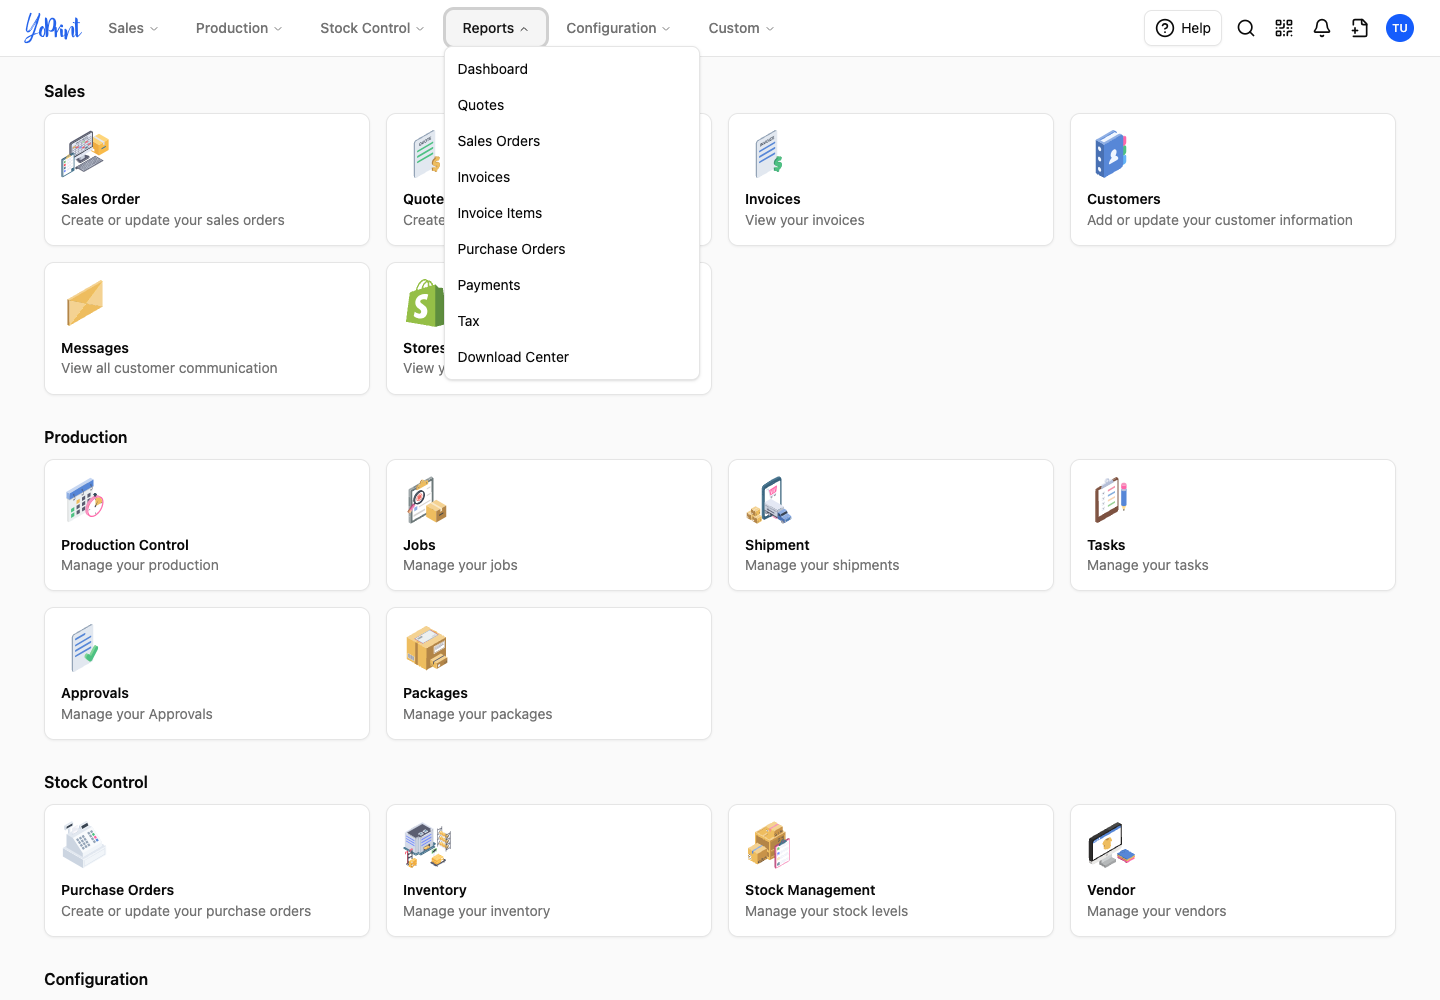1440x1000 pixels.
Task: Choose Sales Orders report
Action: pos(572,141)
